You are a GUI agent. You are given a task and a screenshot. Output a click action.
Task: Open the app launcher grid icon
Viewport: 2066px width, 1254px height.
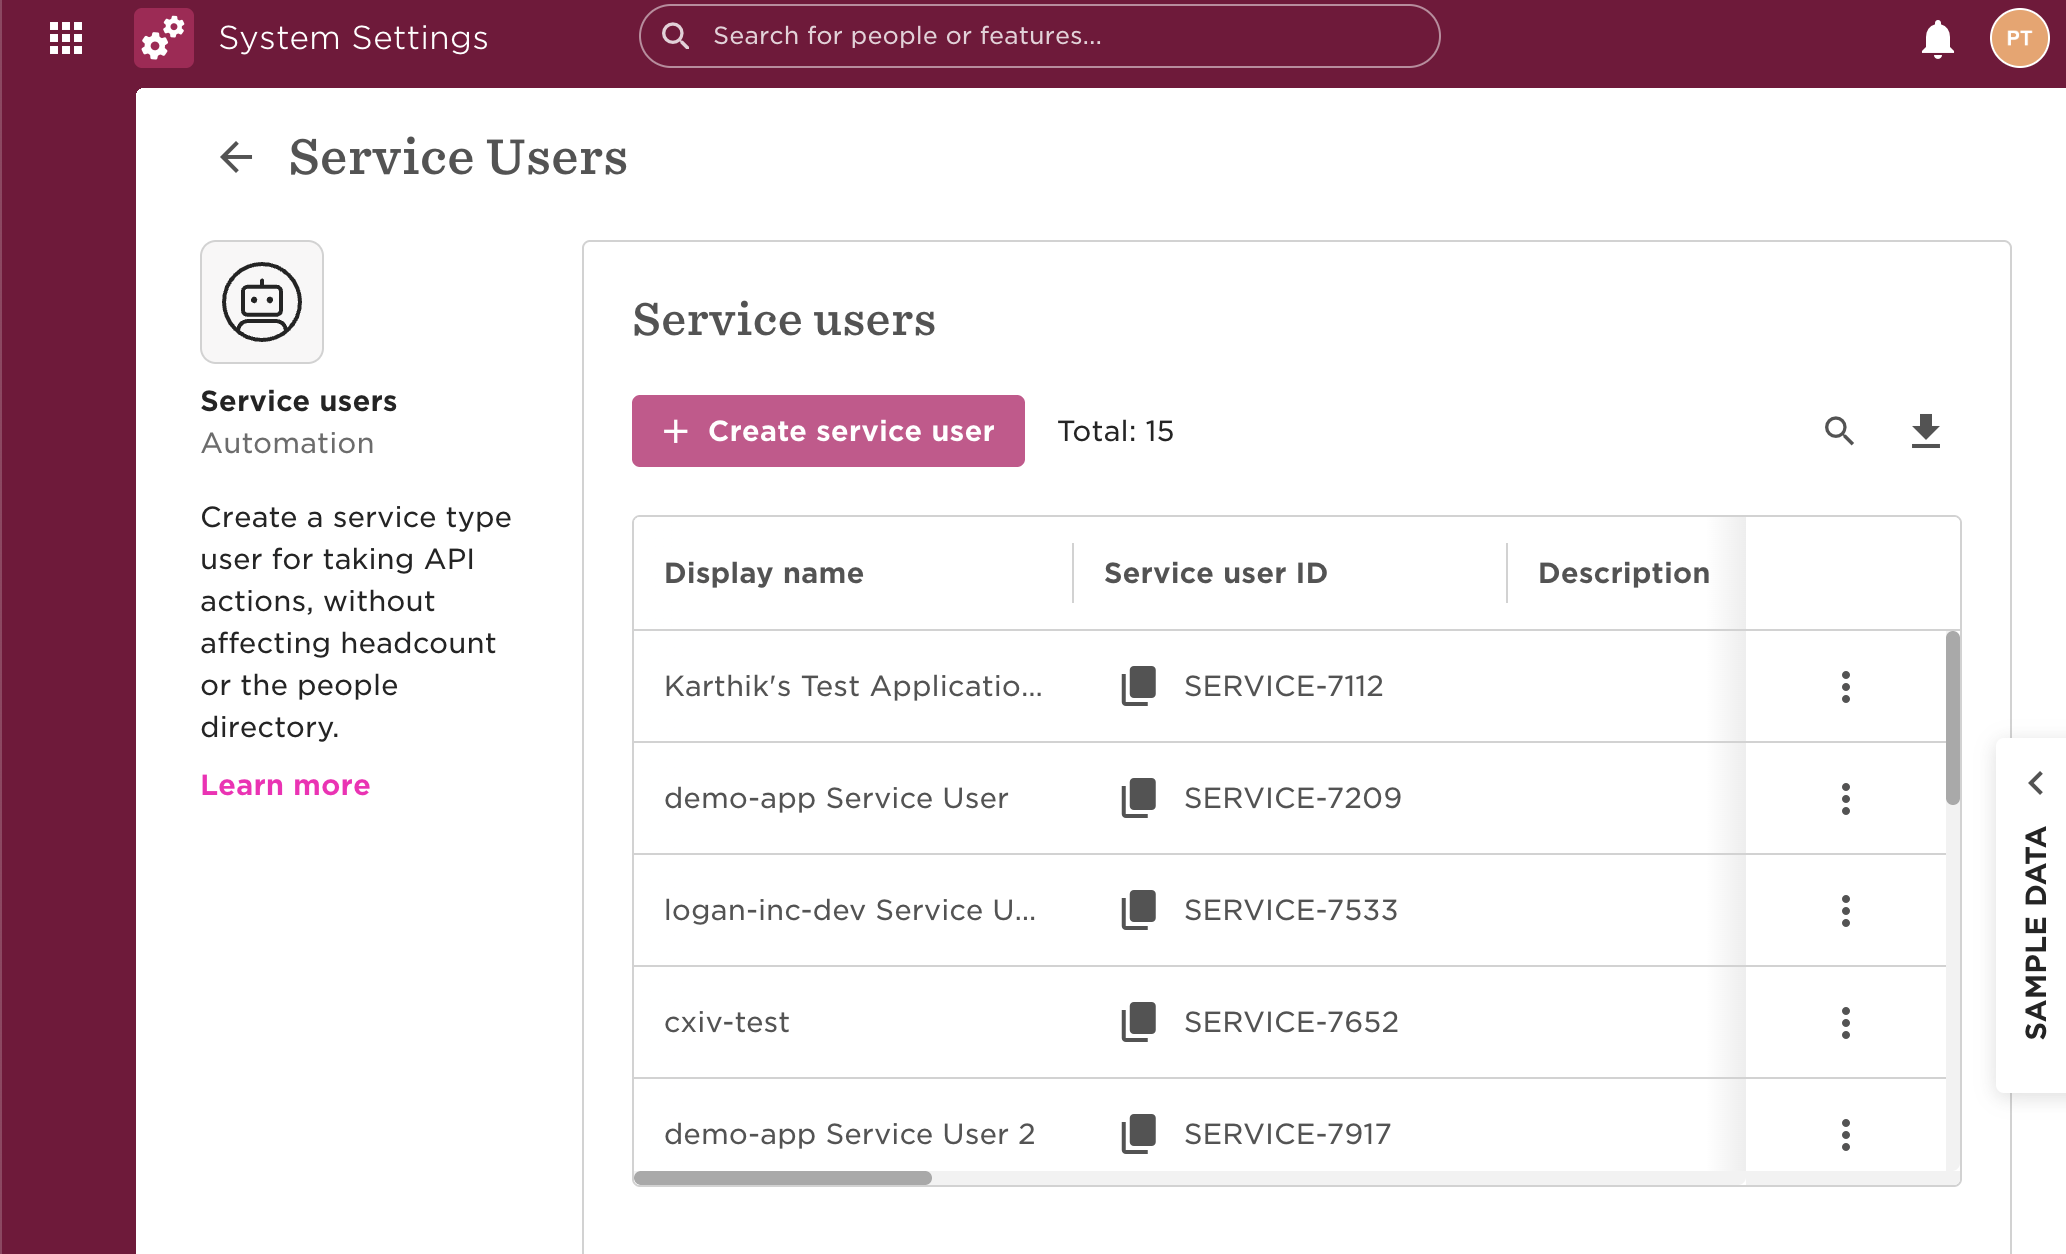point(66,38)
